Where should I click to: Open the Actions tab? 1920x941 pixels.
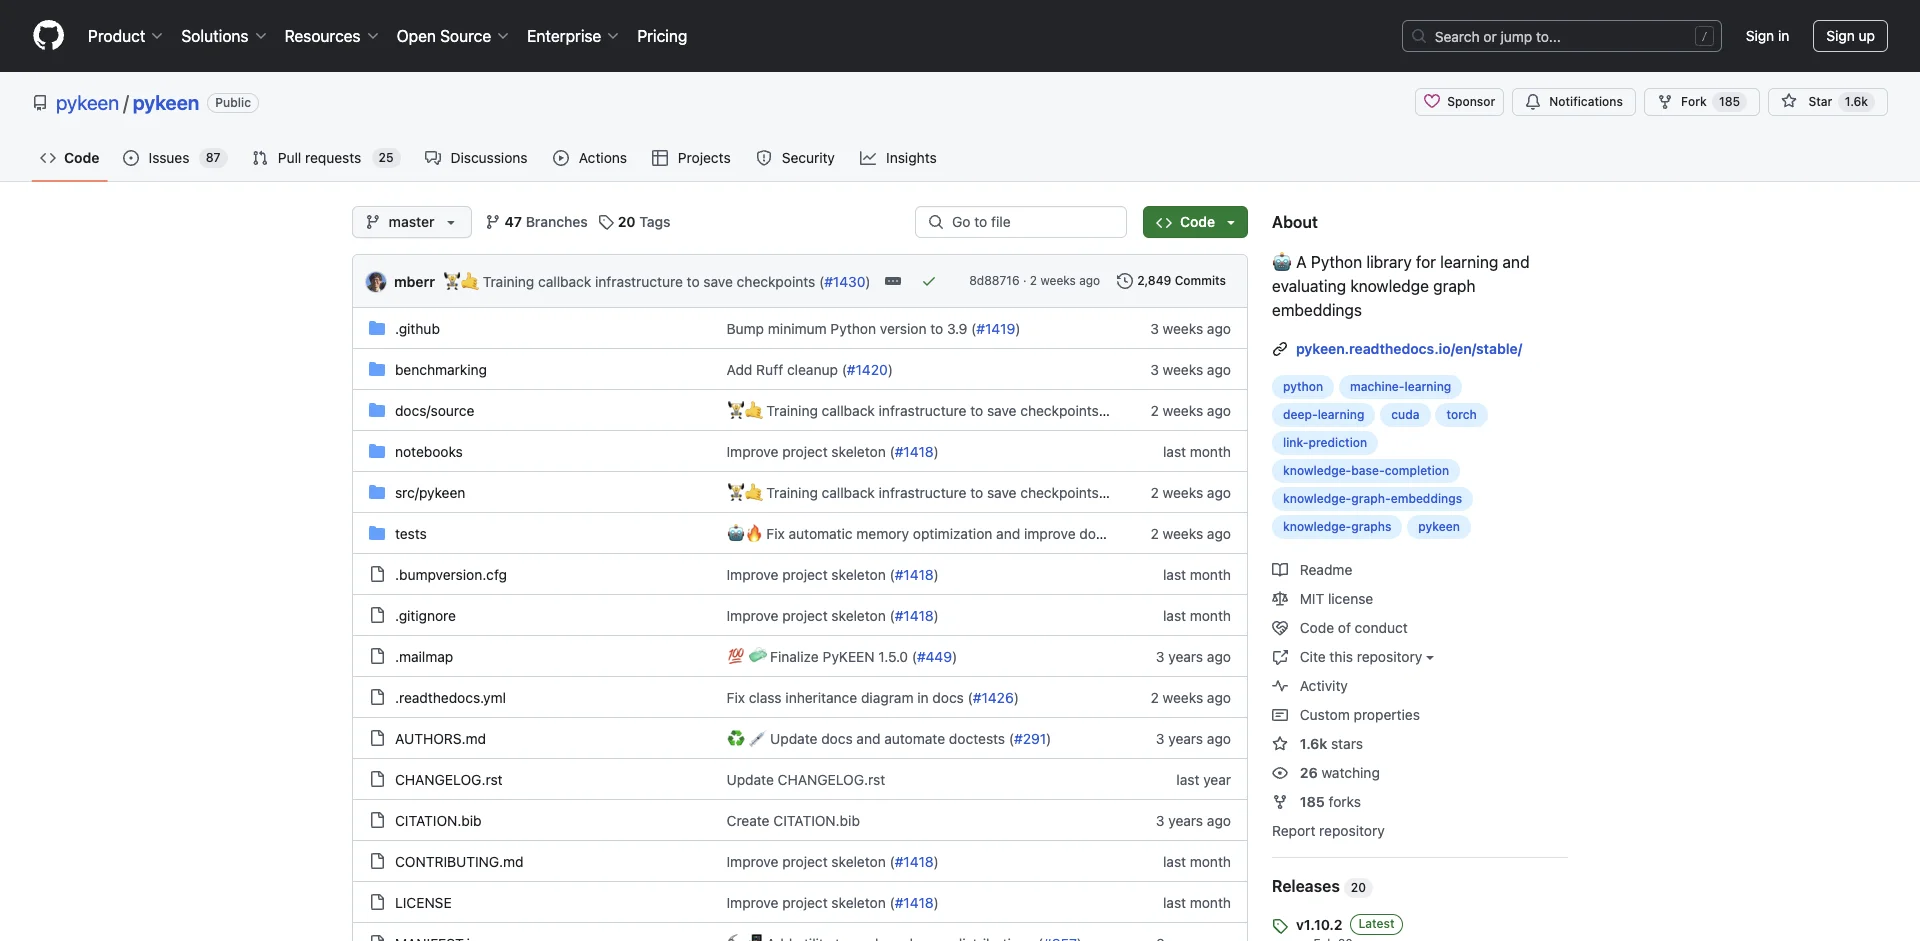(590, 158)
